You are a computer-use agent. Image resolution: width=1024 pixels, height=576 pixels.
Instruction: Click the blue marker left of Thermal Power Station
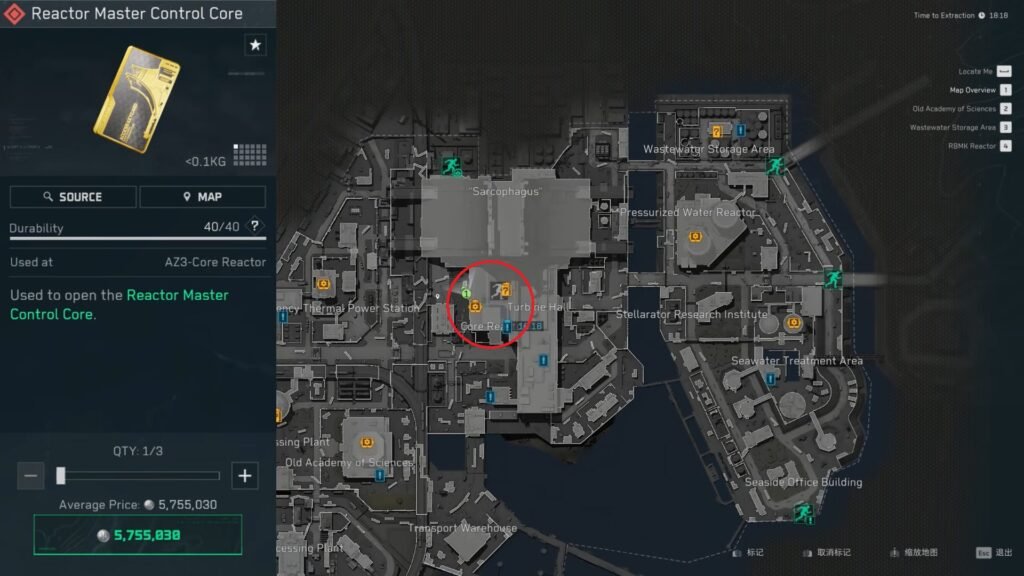pos(283,317)
